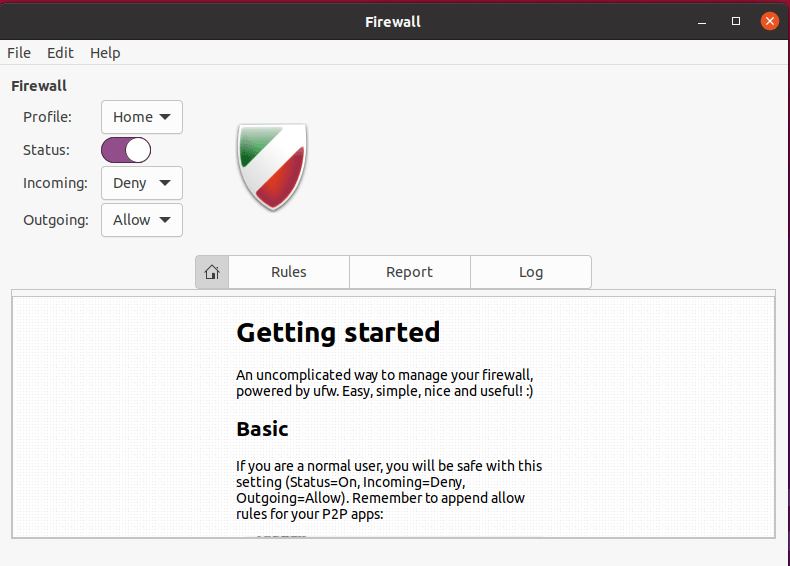Click the paragraph beginning 'An uncomplicated way'

(x=385, y=383)
